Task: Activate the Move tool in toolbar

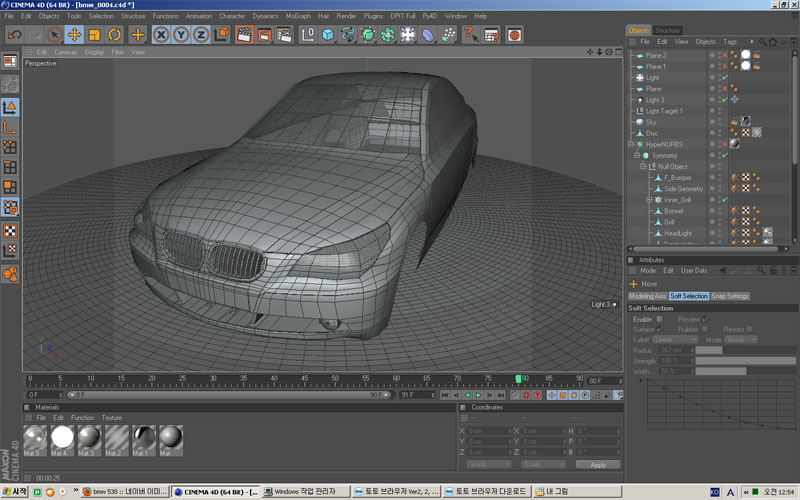Action: pyautogui.click(x=74, y=35)
